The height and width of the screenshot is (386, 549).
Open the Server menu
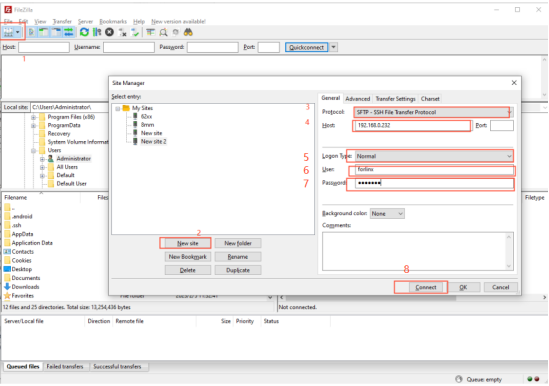tap(85, 22)
